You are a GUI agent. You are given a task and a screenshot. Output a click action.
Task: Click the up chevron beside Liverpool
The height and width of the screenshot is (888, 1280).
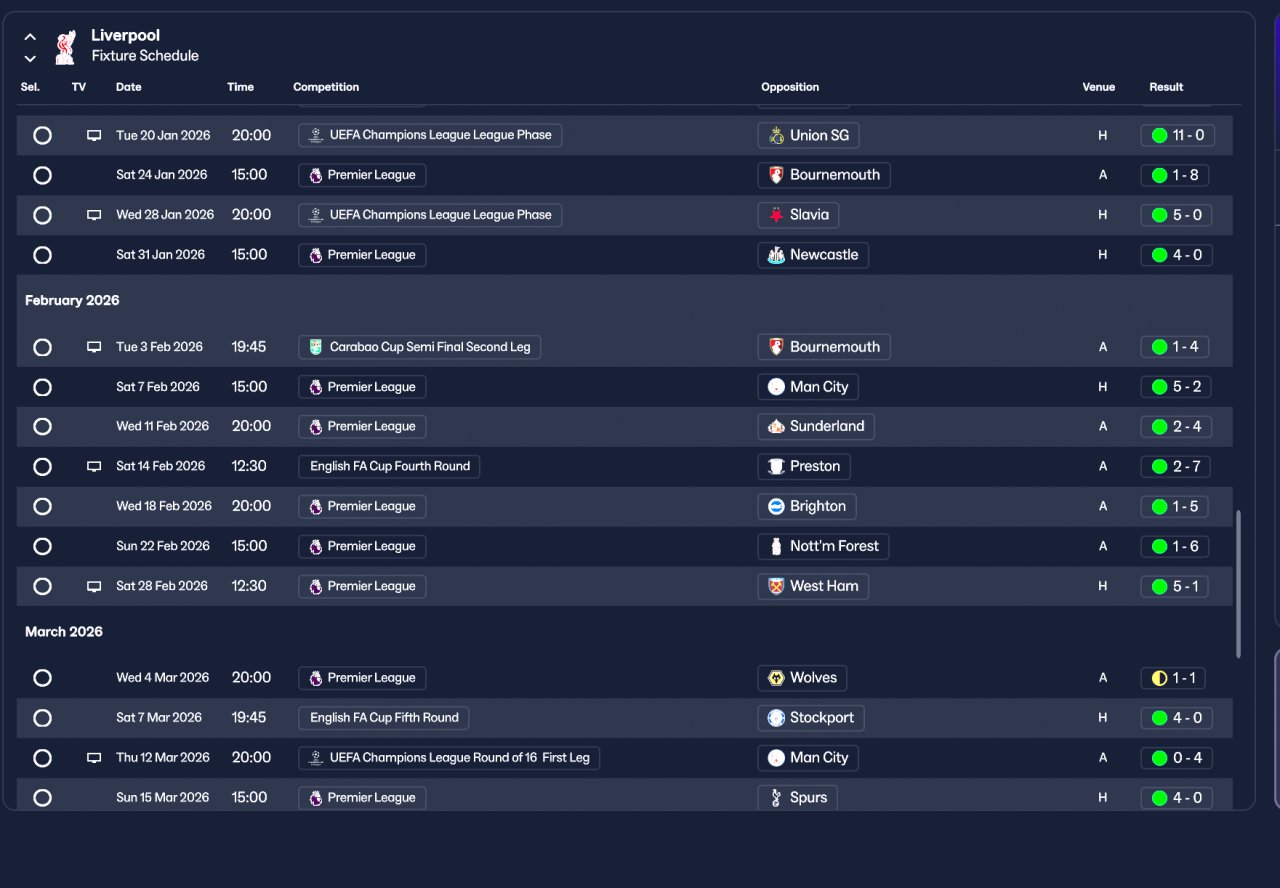point(30,37)
